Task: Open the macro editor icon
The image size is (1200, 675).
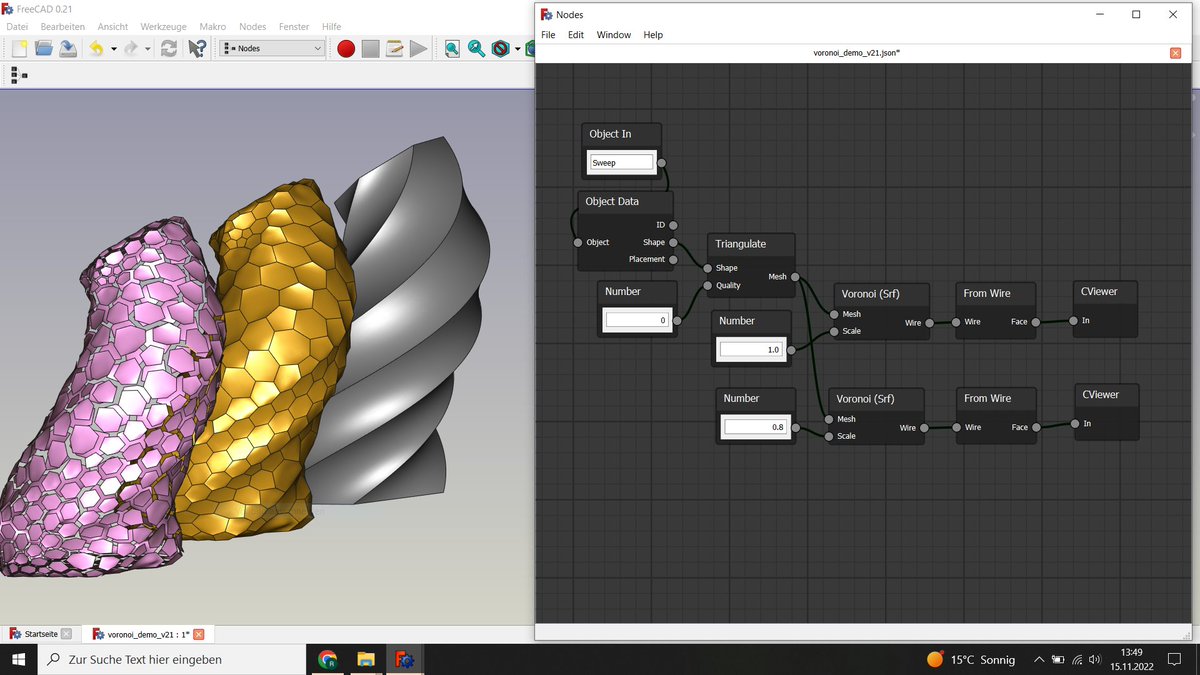Action: pos(394,48)
